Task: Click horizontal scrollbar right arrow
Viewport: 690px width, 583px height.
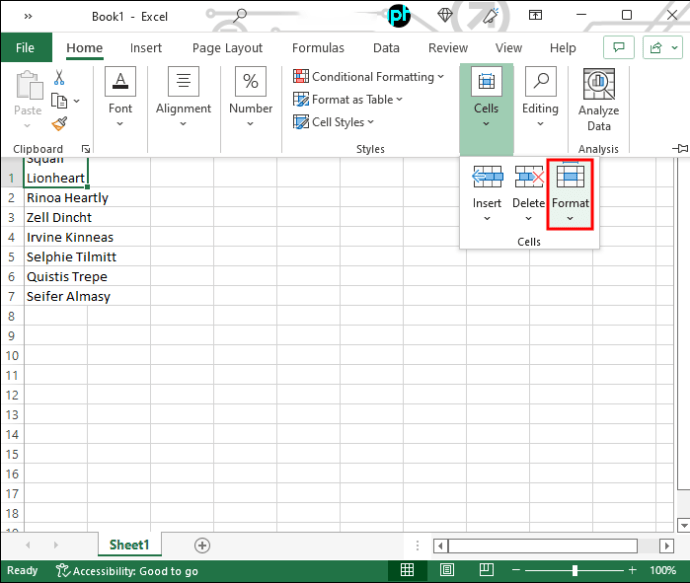Action: click(x=667, y=546)
